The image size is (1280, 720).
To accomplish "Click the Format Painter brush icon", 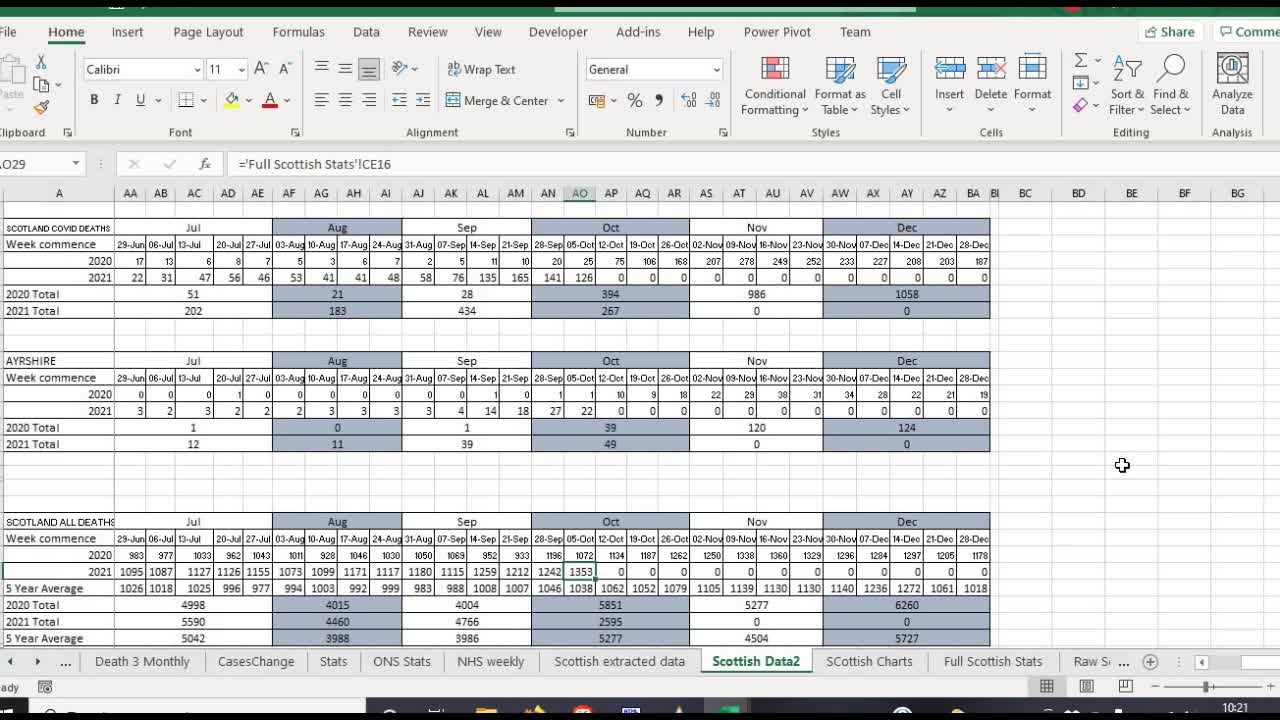I will (x=41, y=108).
